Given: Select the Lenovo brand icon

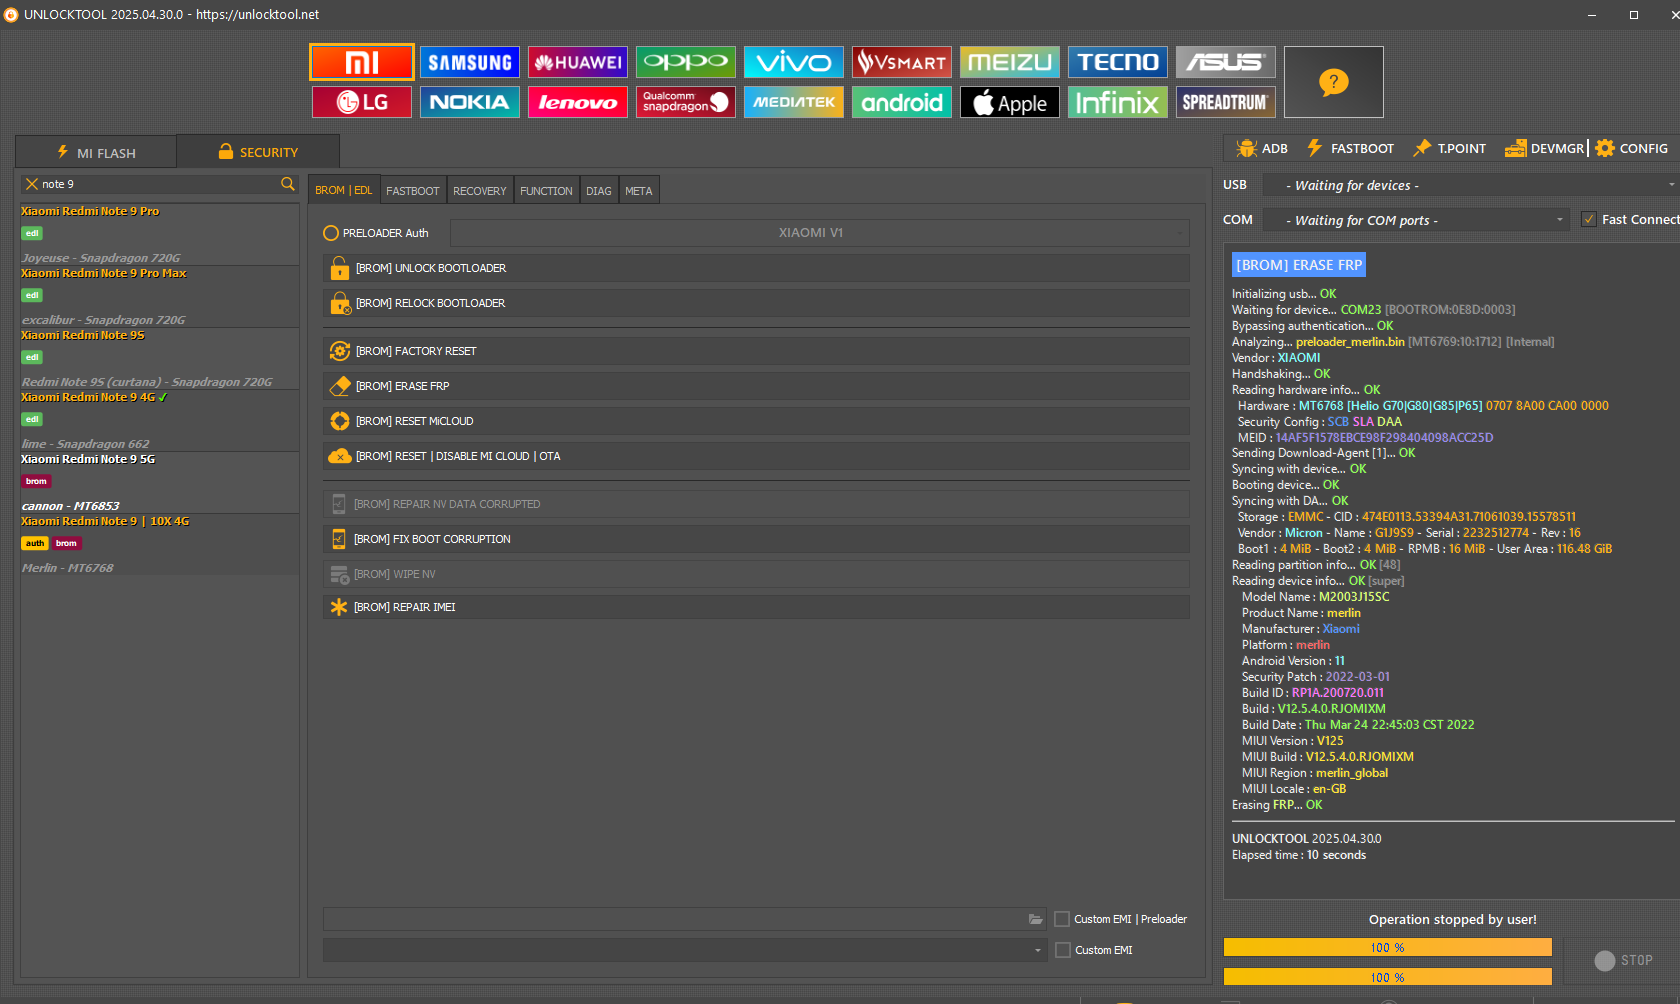Looking at the screenshot, I should click(x=578, y=102).
